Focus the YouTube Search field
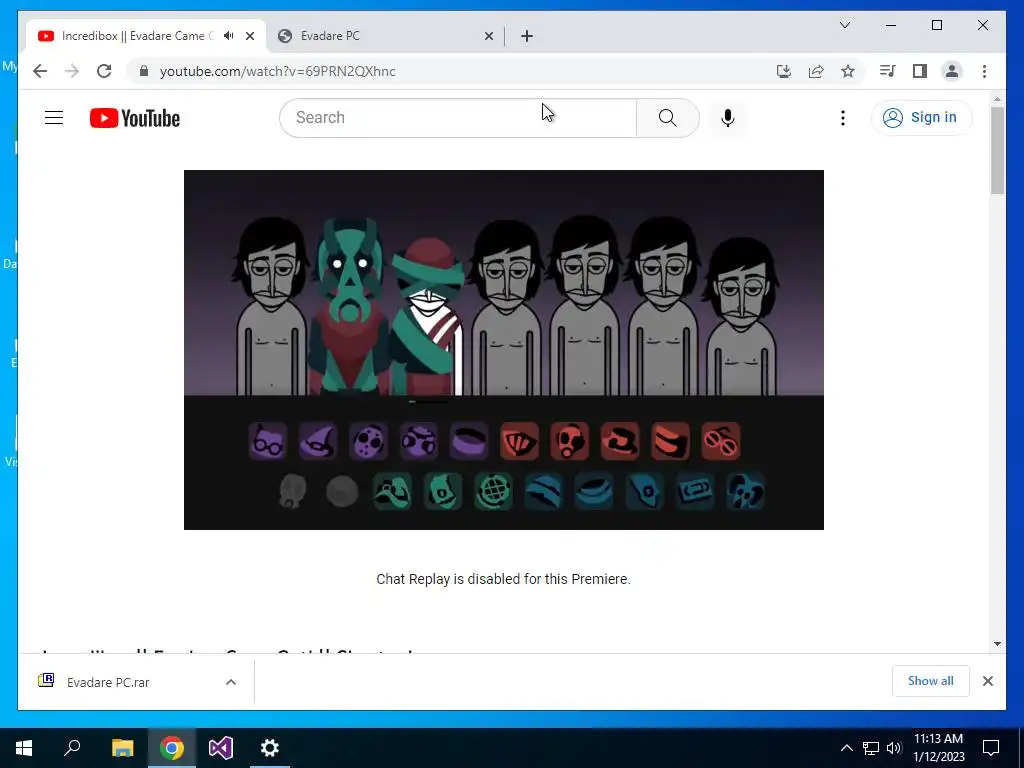The image size is (1024, 768). tap(458, 118)
